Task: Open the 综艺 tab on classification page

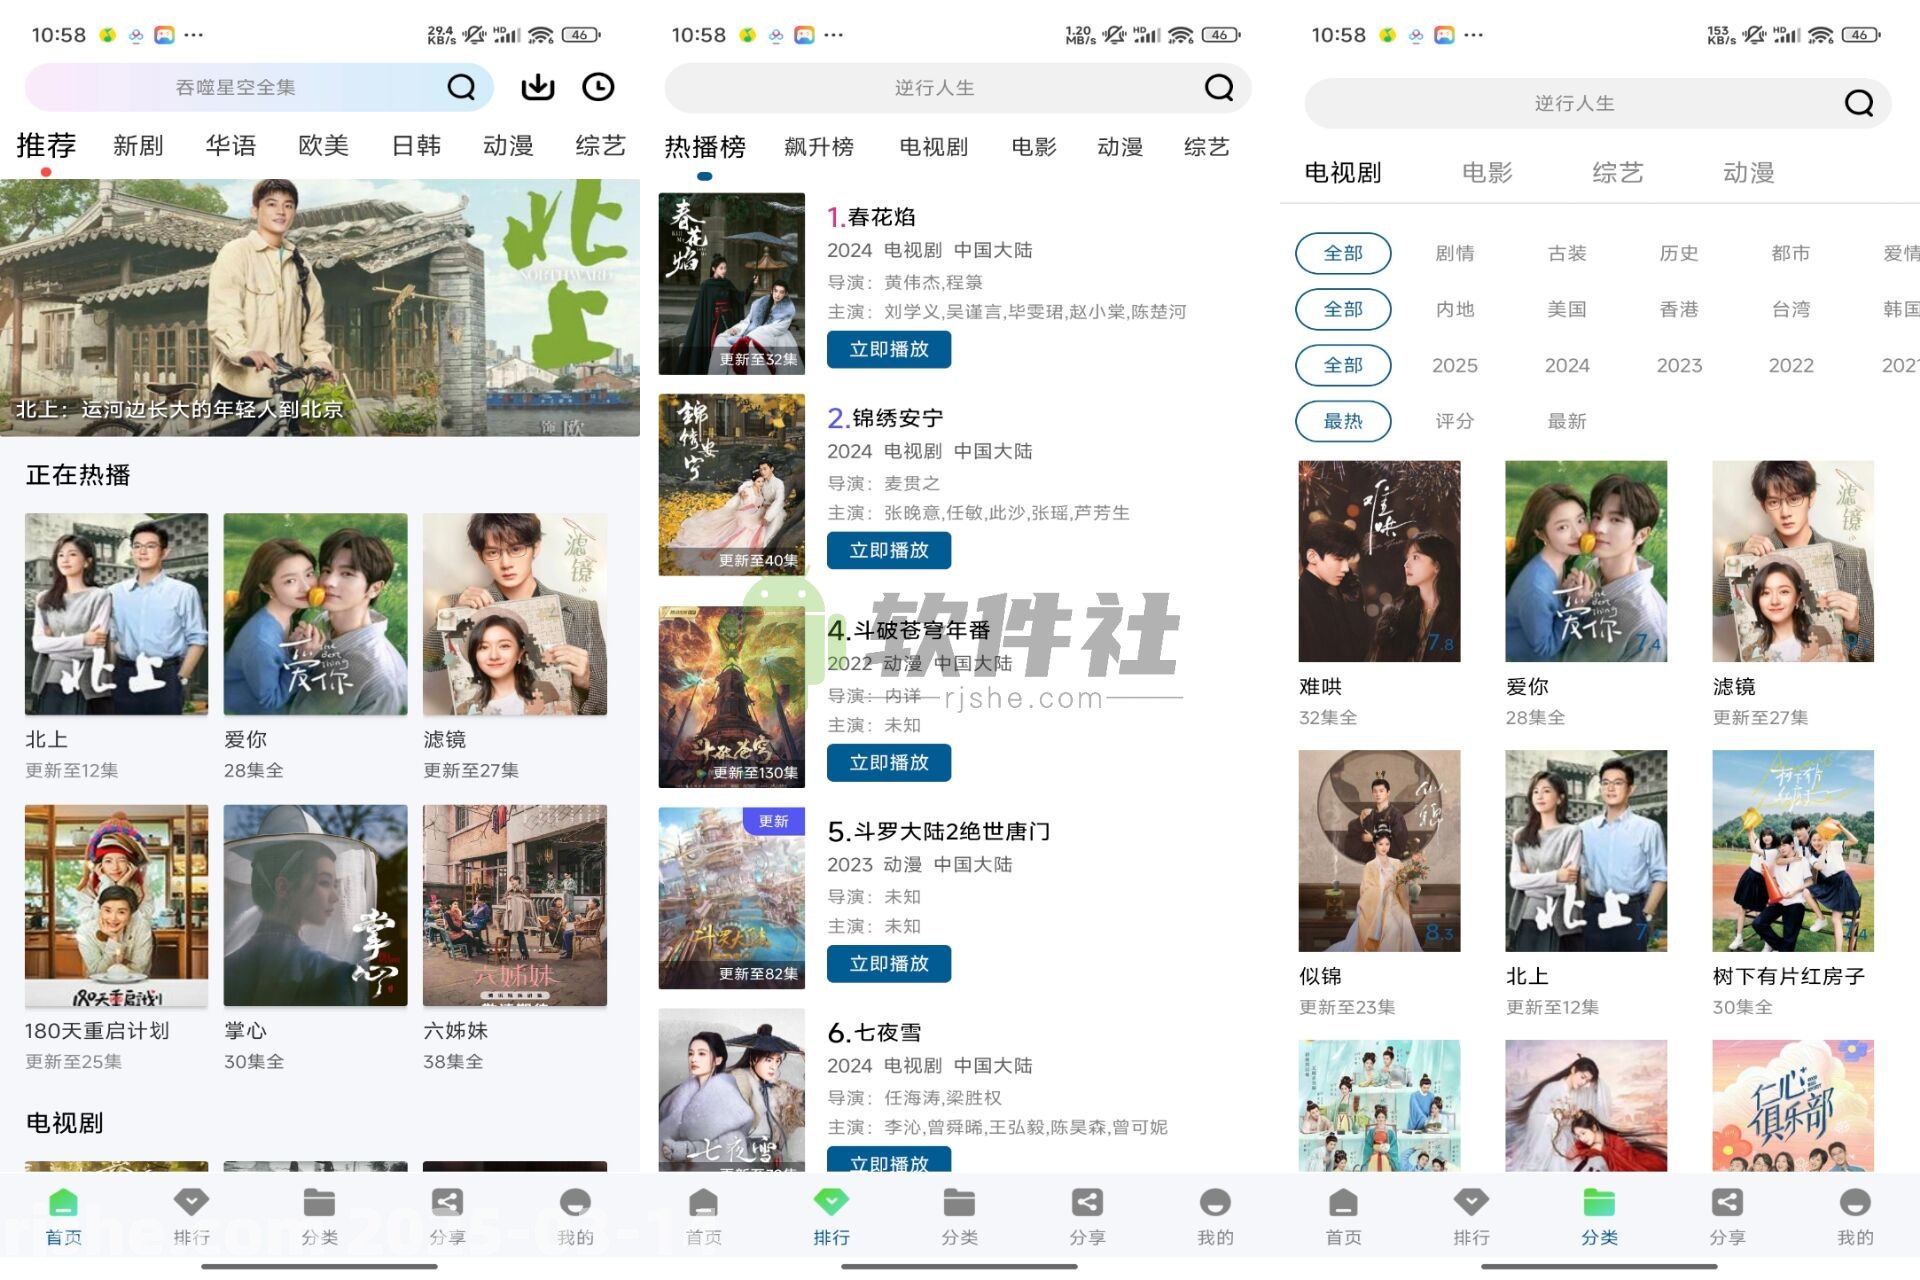Action: pyautogui.click(x=1616, y=172)
